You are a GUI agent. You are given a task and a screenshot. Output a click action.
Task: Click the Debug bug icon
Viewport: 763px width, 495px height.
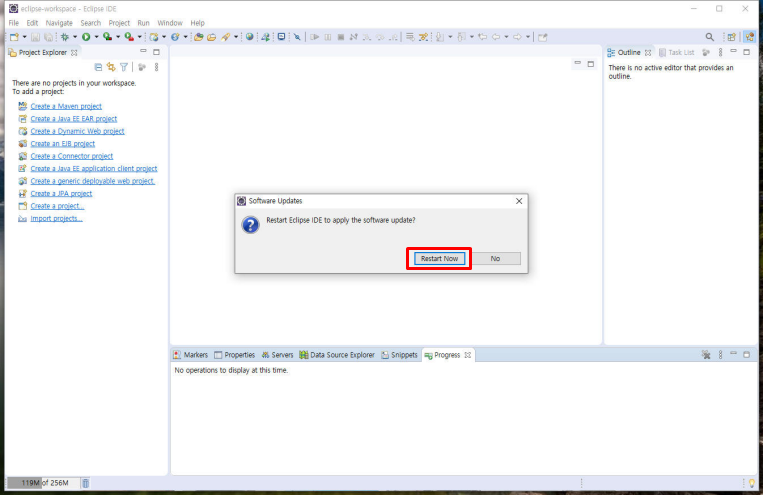[x=65, y=37]
